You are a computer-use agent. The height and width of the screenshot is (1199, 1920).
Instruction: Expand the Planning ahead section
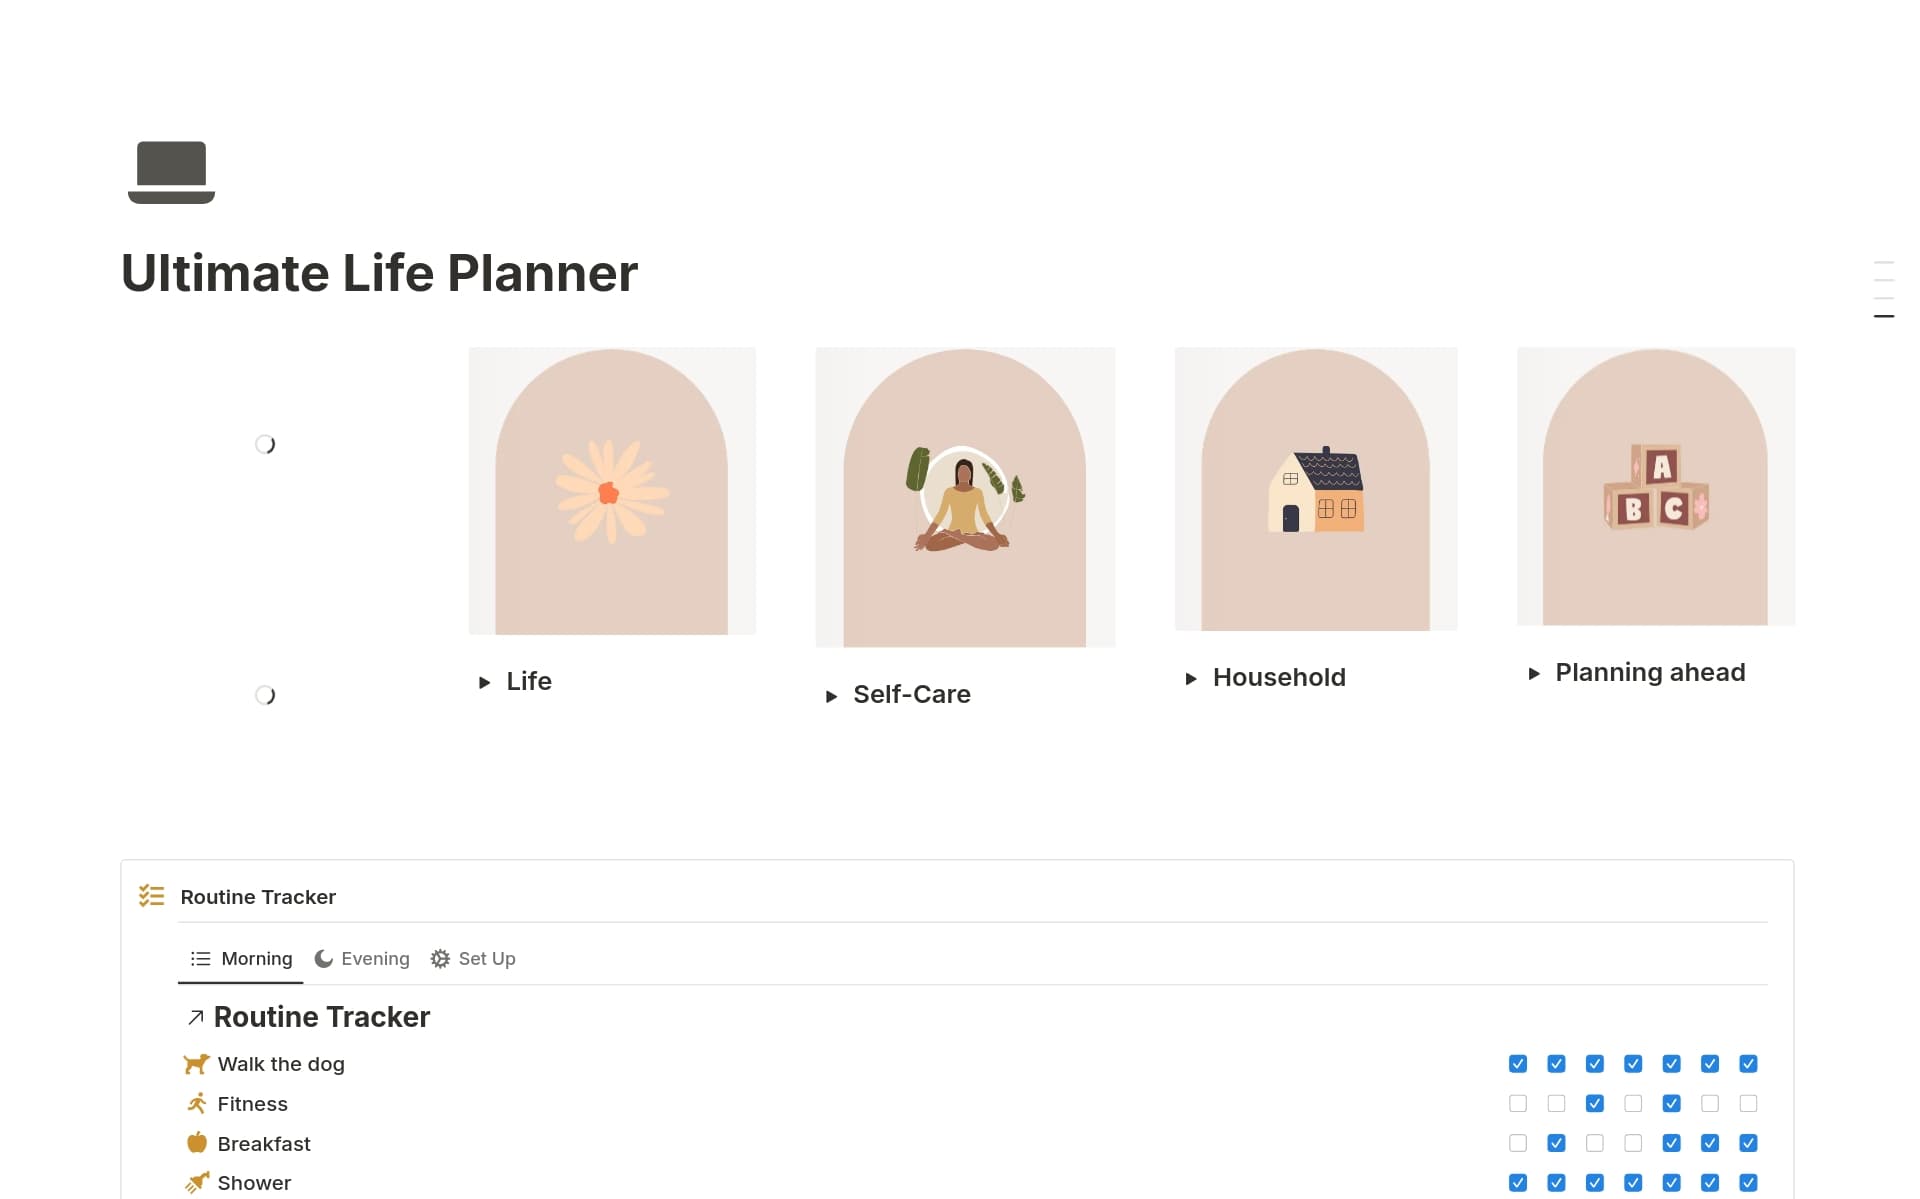point(1535,673)
